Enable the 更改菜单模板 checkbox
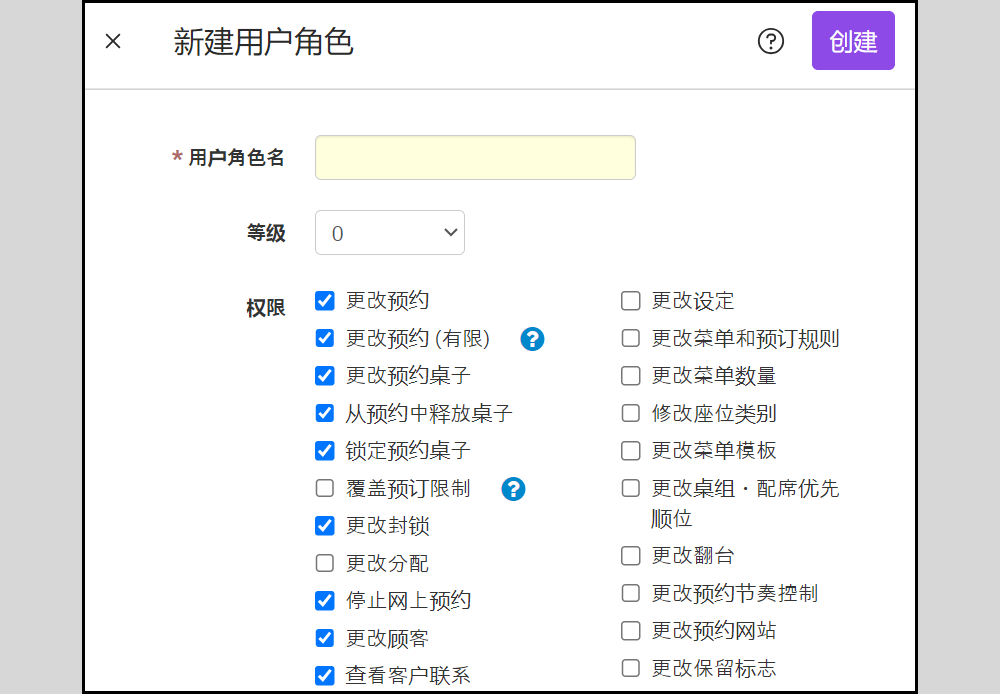Screen dimensions: 1000x694 631,451
